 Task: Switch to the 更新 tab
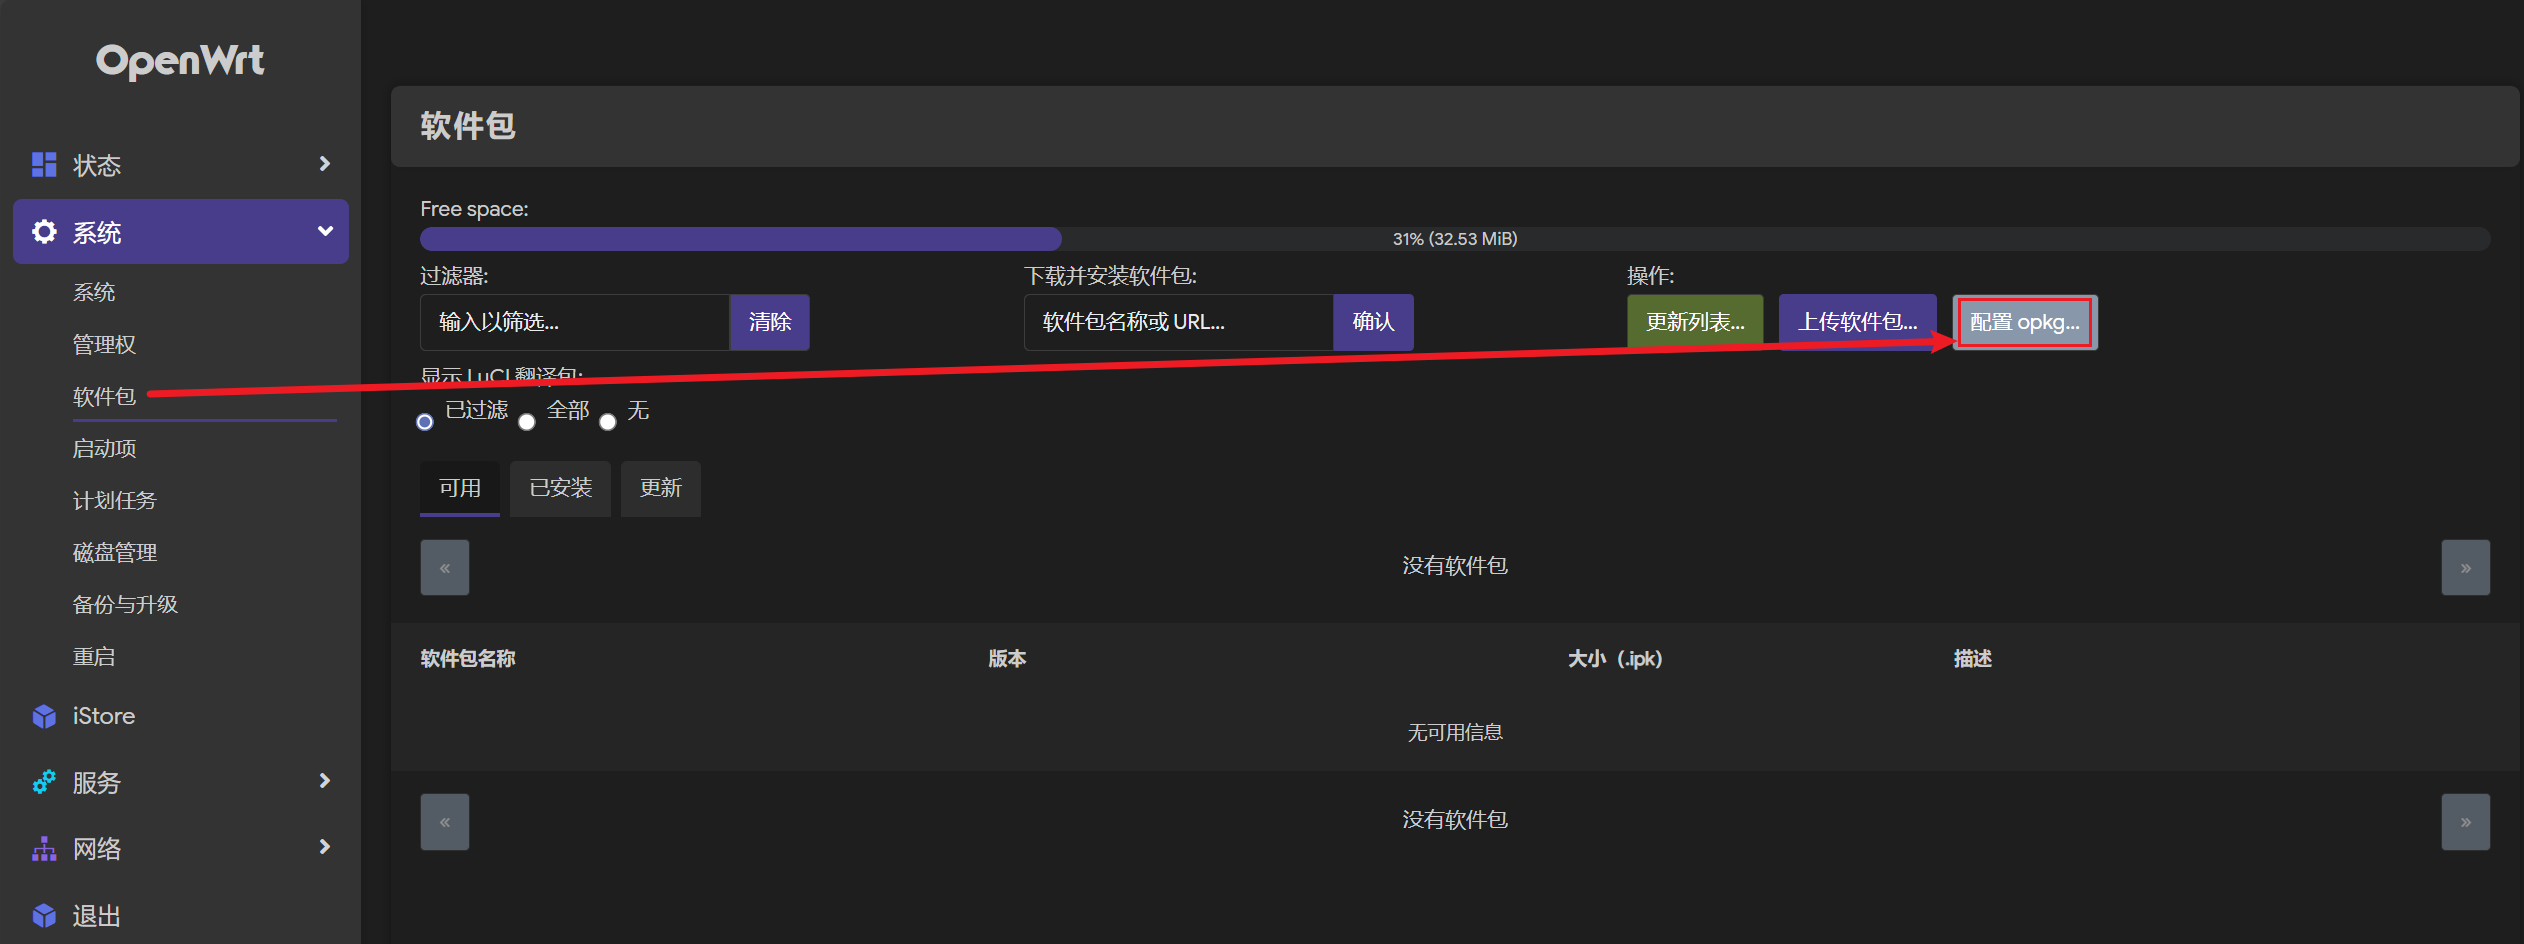(x=660, y=488)
